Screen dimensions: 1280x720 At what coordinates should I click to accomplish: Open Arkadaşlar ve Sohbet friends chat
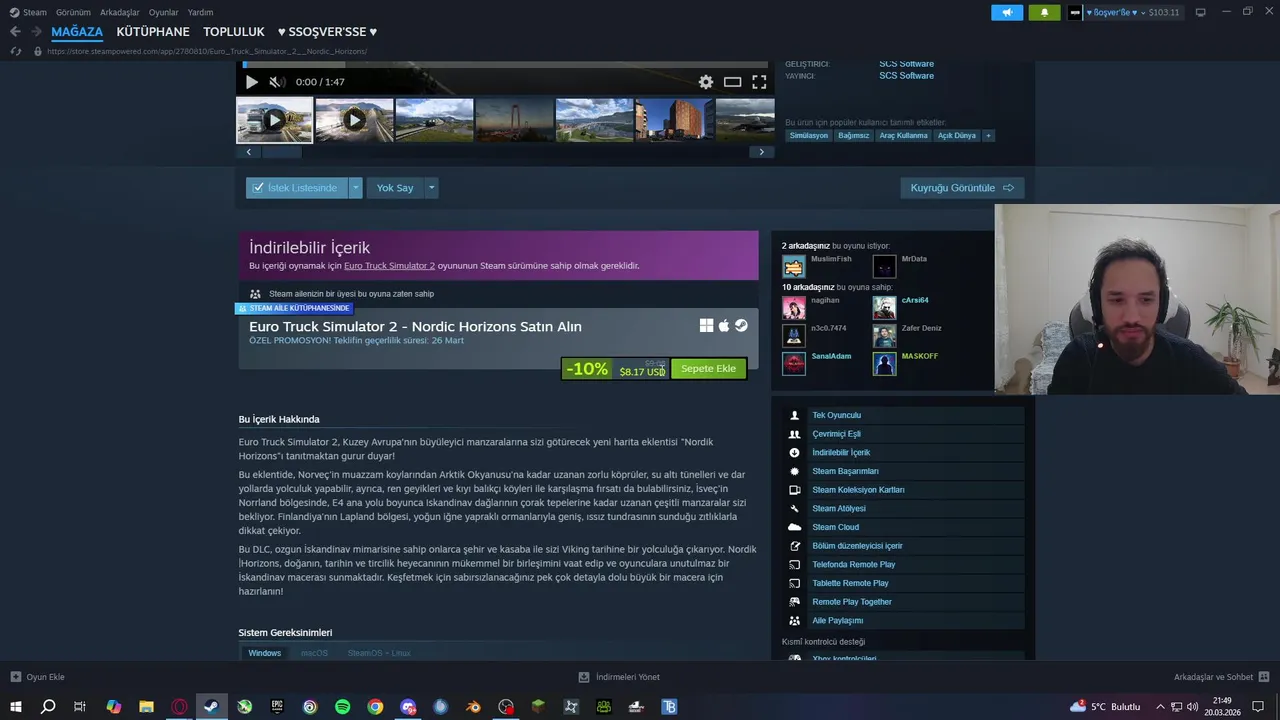pos(1221,677)
